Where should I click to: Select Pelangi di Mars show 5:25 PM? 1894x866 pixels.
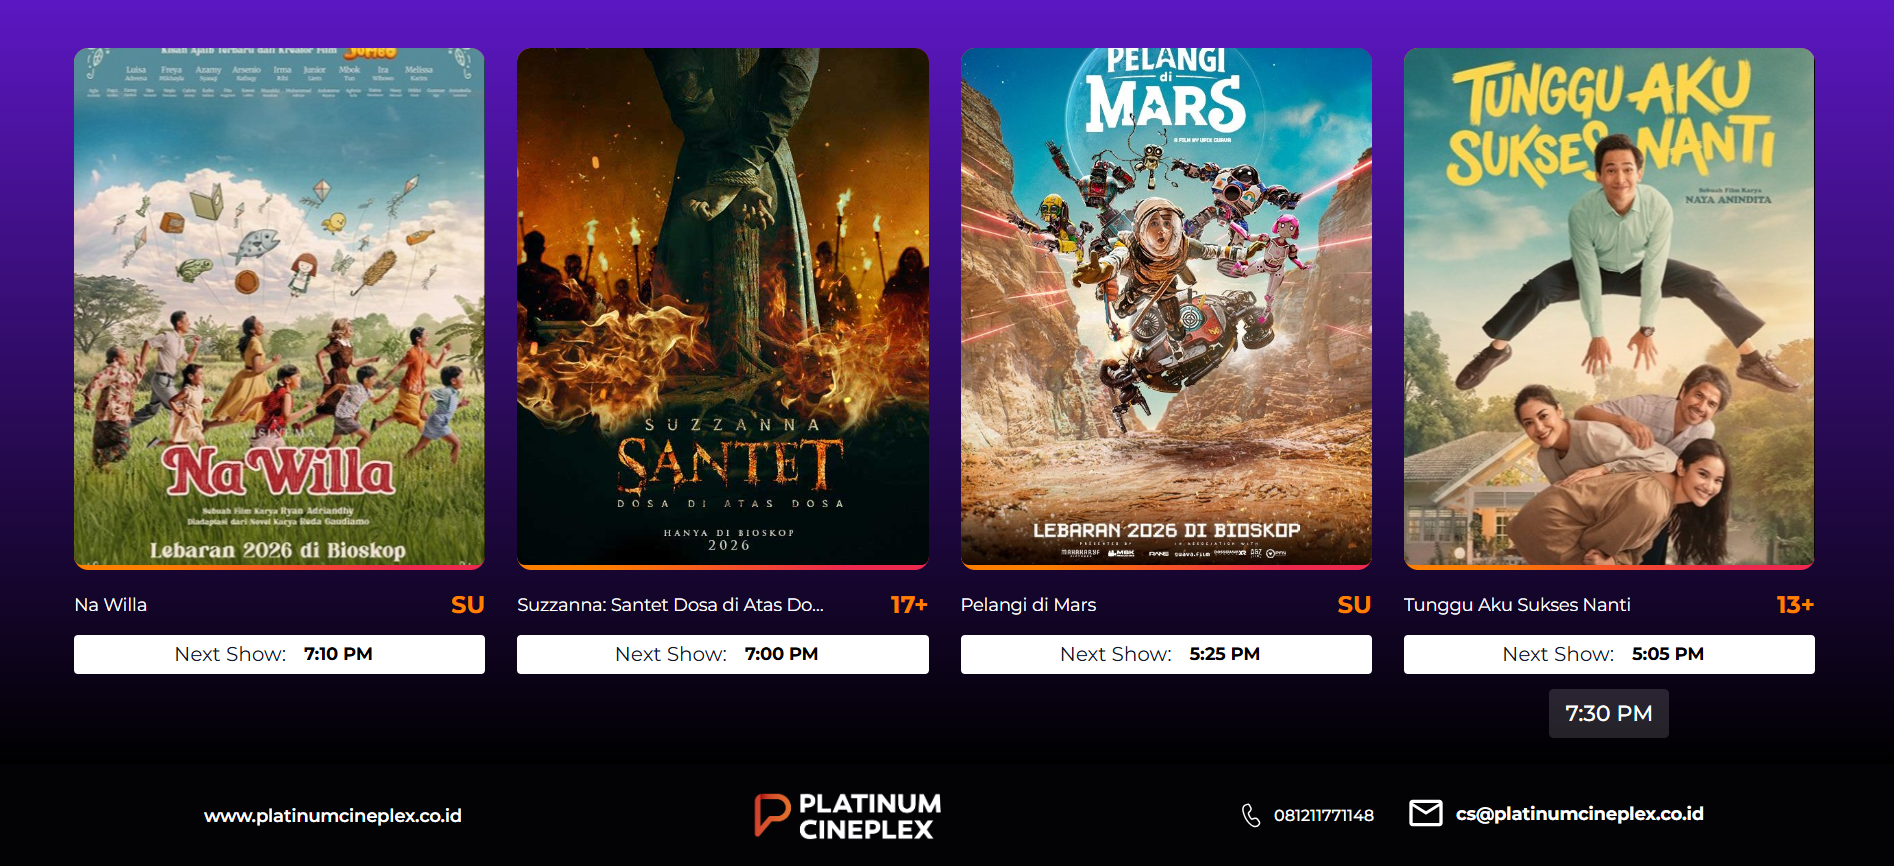tap(1166, 654)
